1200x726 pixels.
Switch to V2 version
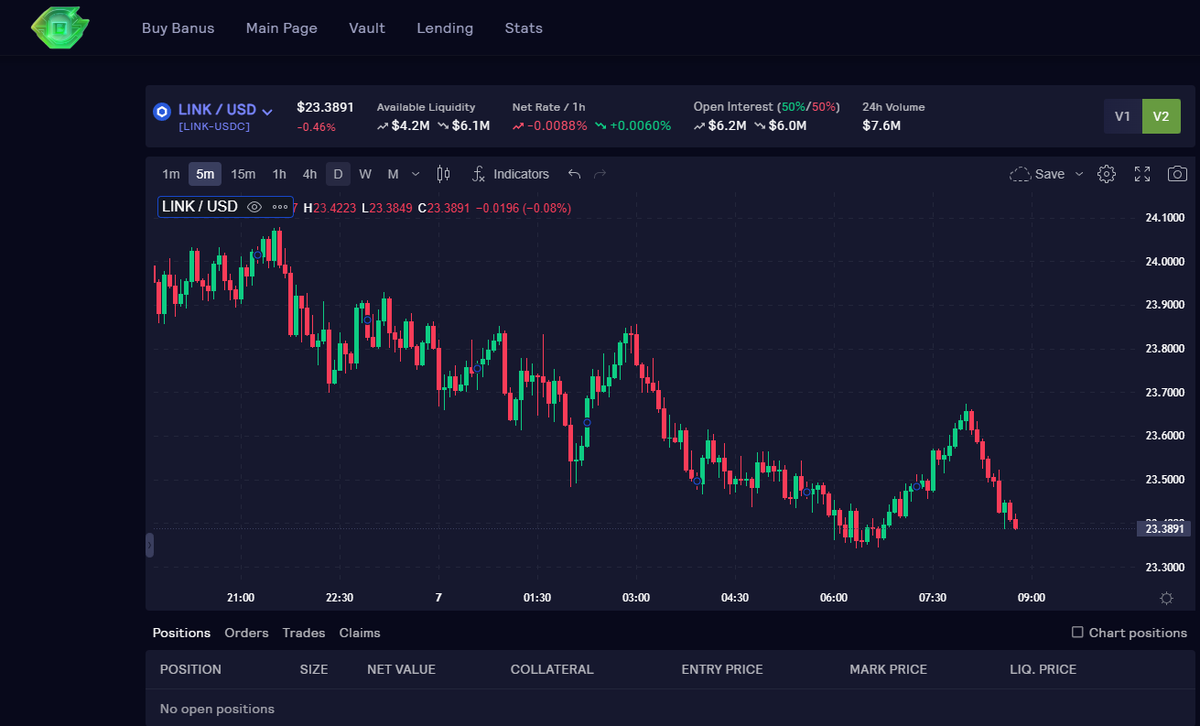click(1161, 116)
